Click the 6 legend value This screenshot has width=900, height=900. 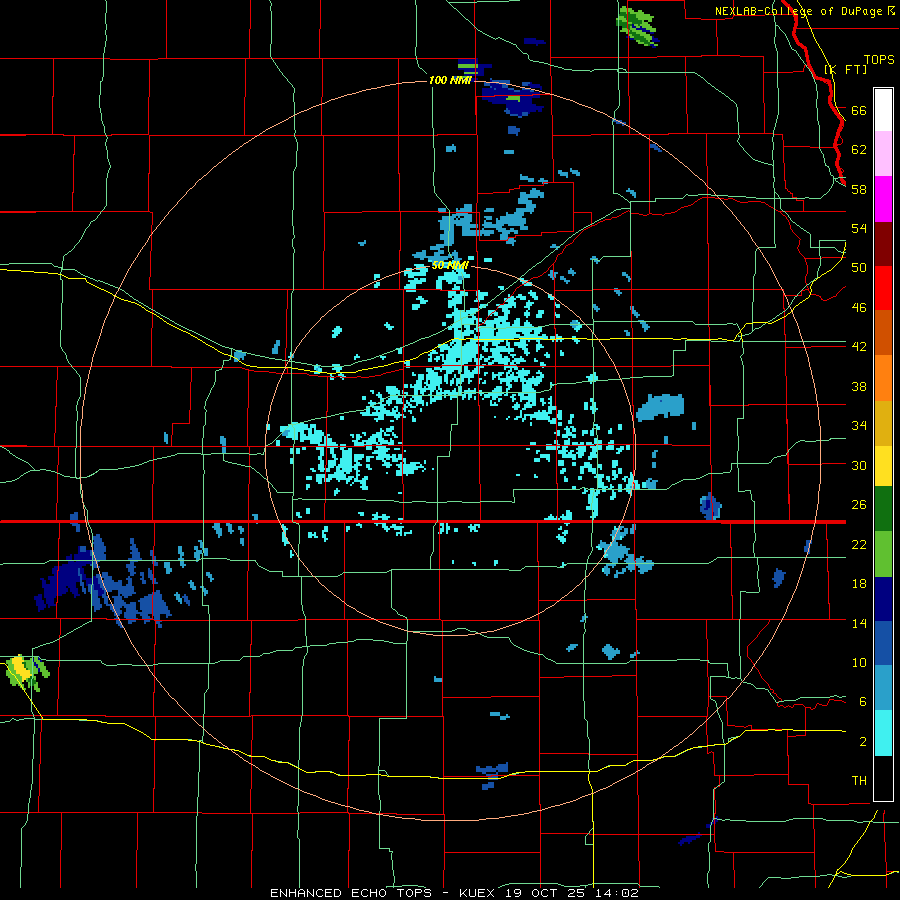point(862,702)
